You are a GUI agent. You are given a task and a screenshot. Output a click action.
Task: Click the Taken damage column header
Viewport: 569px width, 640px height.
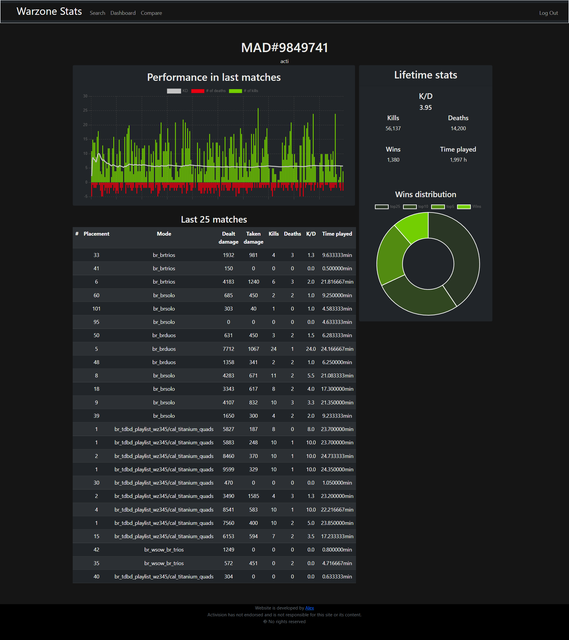[253, 238]
